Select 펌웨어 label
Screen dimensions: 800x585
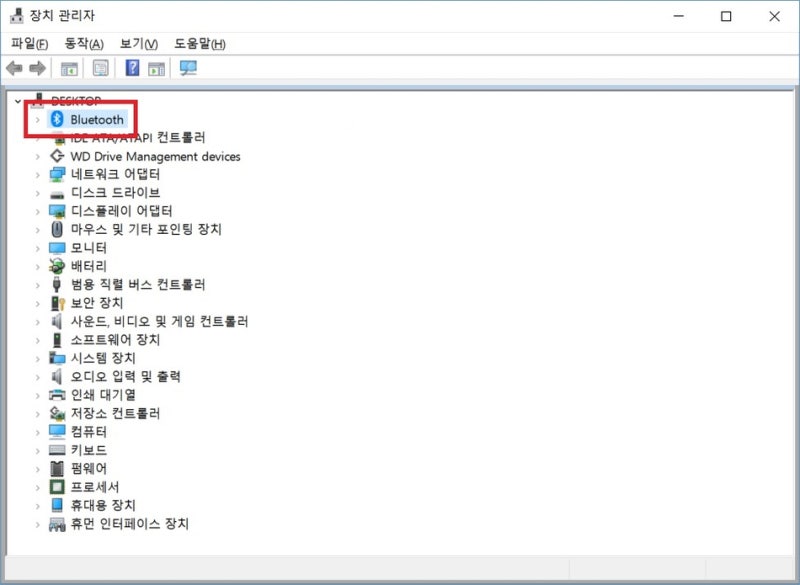tap(89, 468)
